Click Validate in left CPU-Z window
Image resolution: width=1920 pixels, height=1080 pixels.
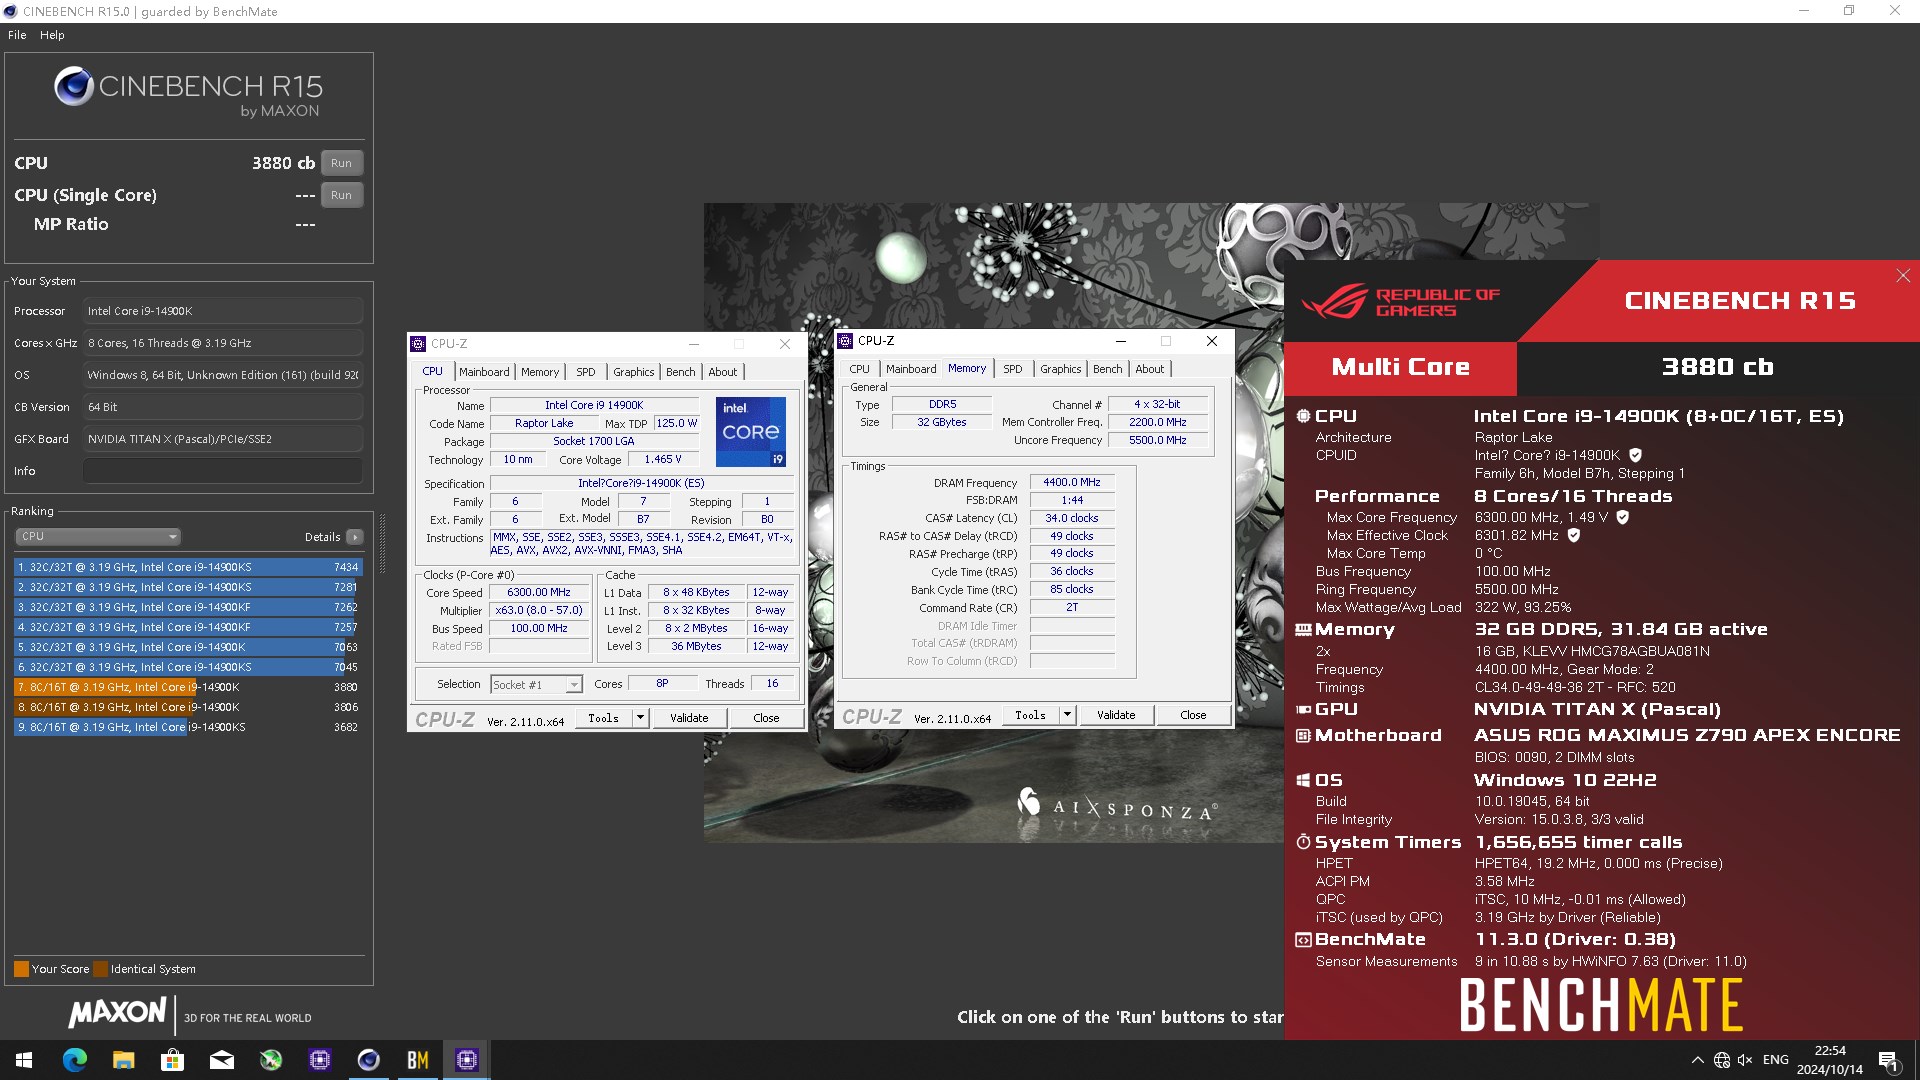(689, 718)
